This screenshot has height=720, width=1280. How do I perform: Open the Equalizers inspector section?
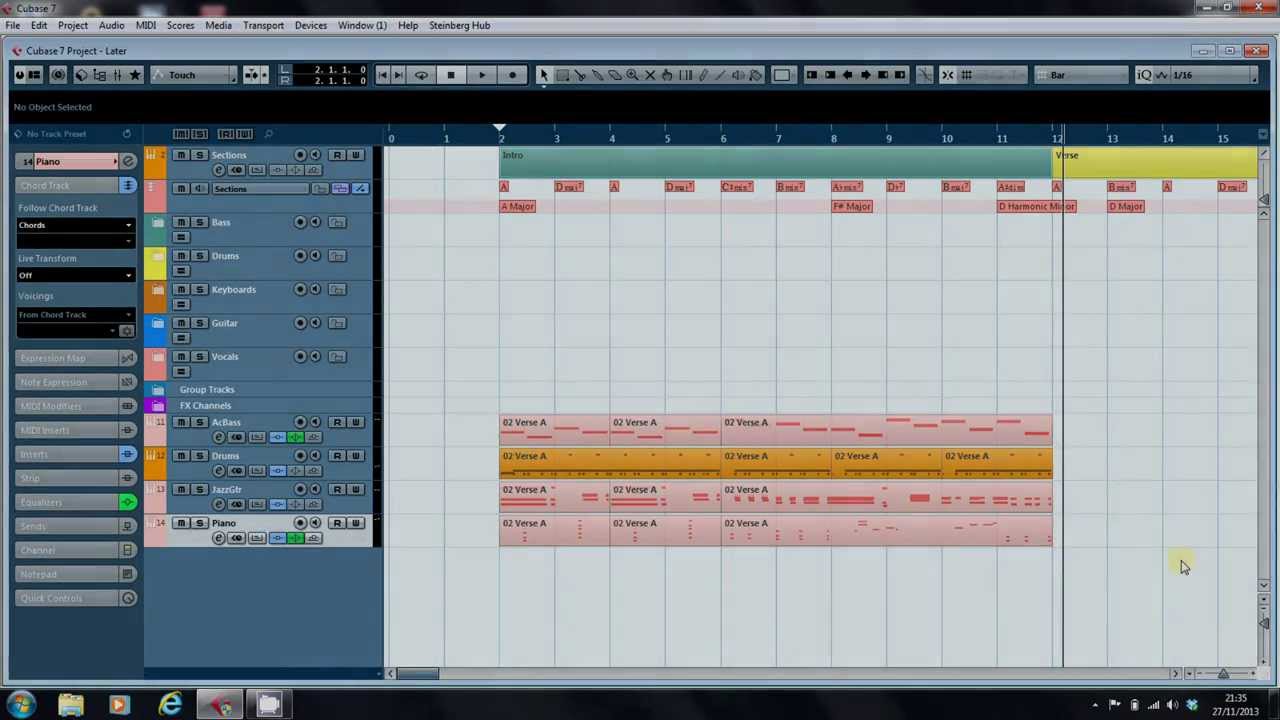coord(68,502)
